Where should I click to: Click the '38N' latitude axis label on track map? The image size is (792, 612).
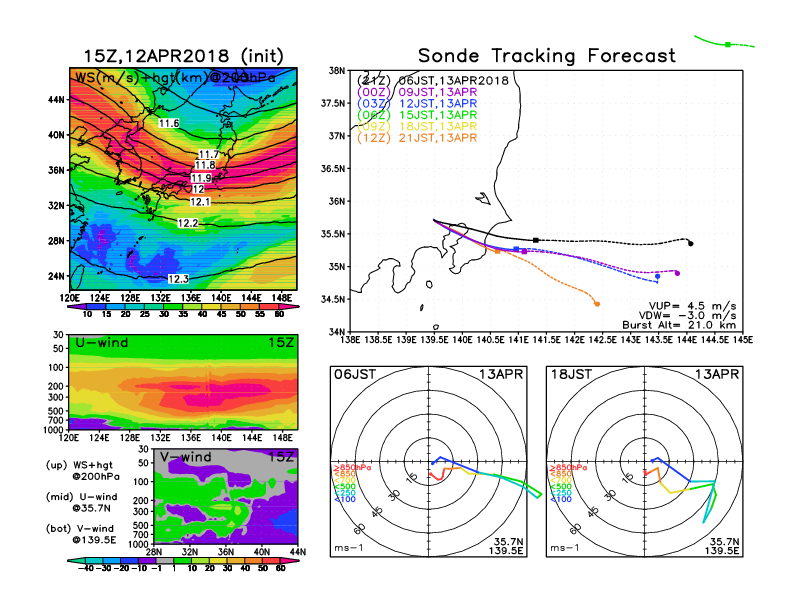click(337, 71)
